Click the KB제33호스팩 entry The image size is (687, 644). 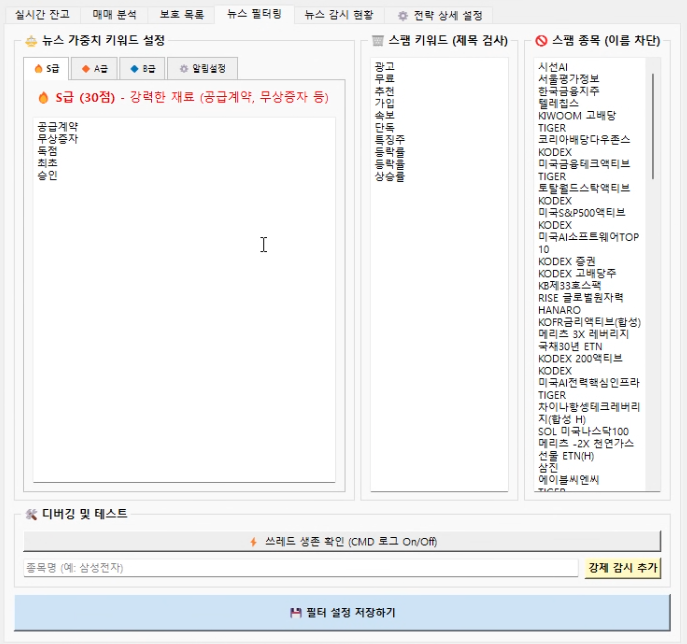[570, 286]
